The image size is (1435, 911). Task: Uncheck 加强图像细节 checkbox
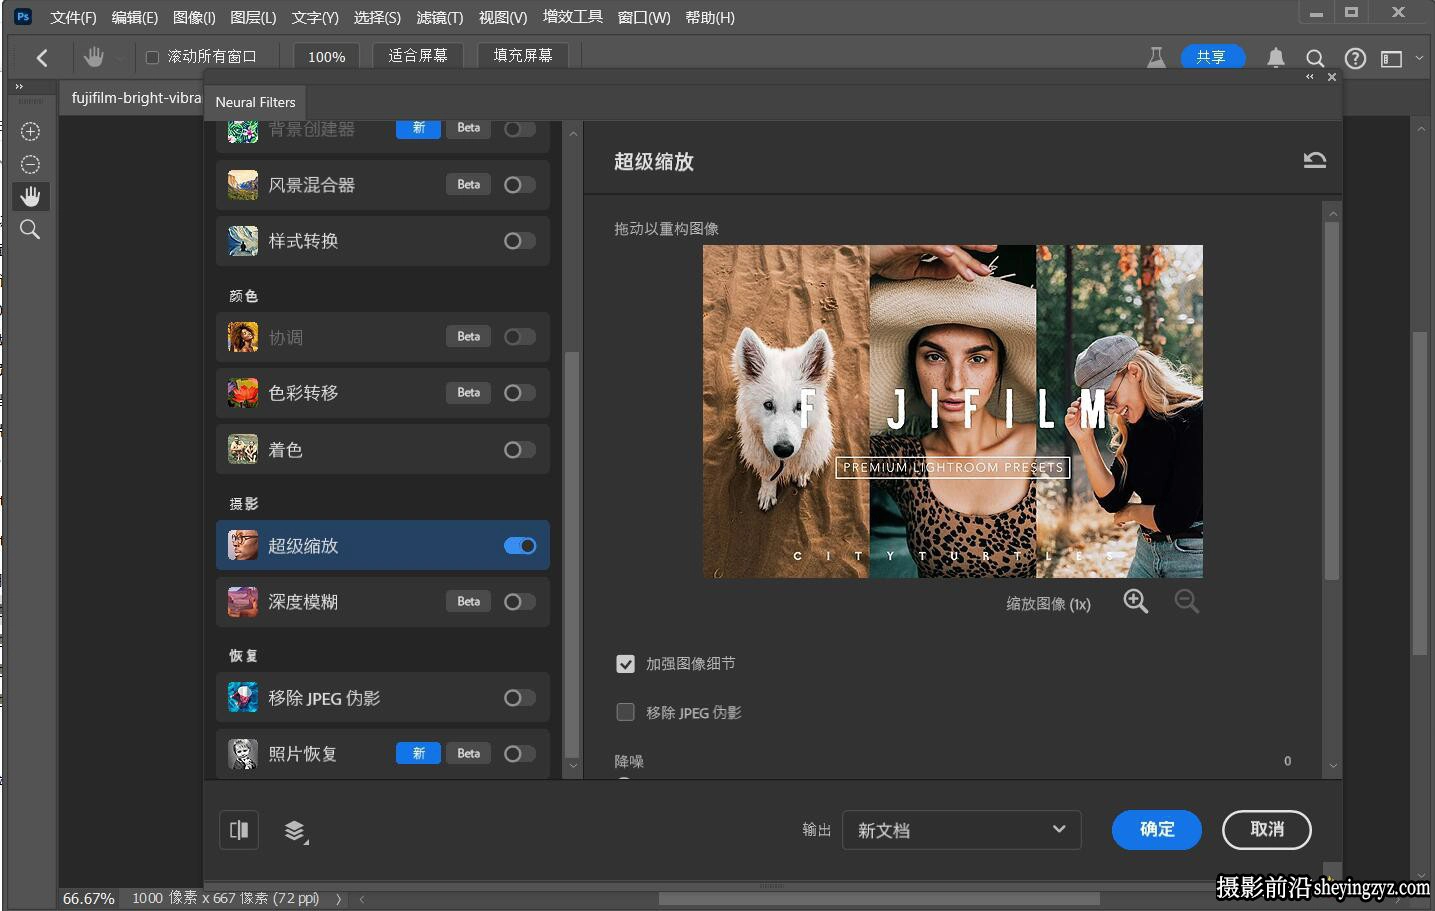[x=626, y=664]
